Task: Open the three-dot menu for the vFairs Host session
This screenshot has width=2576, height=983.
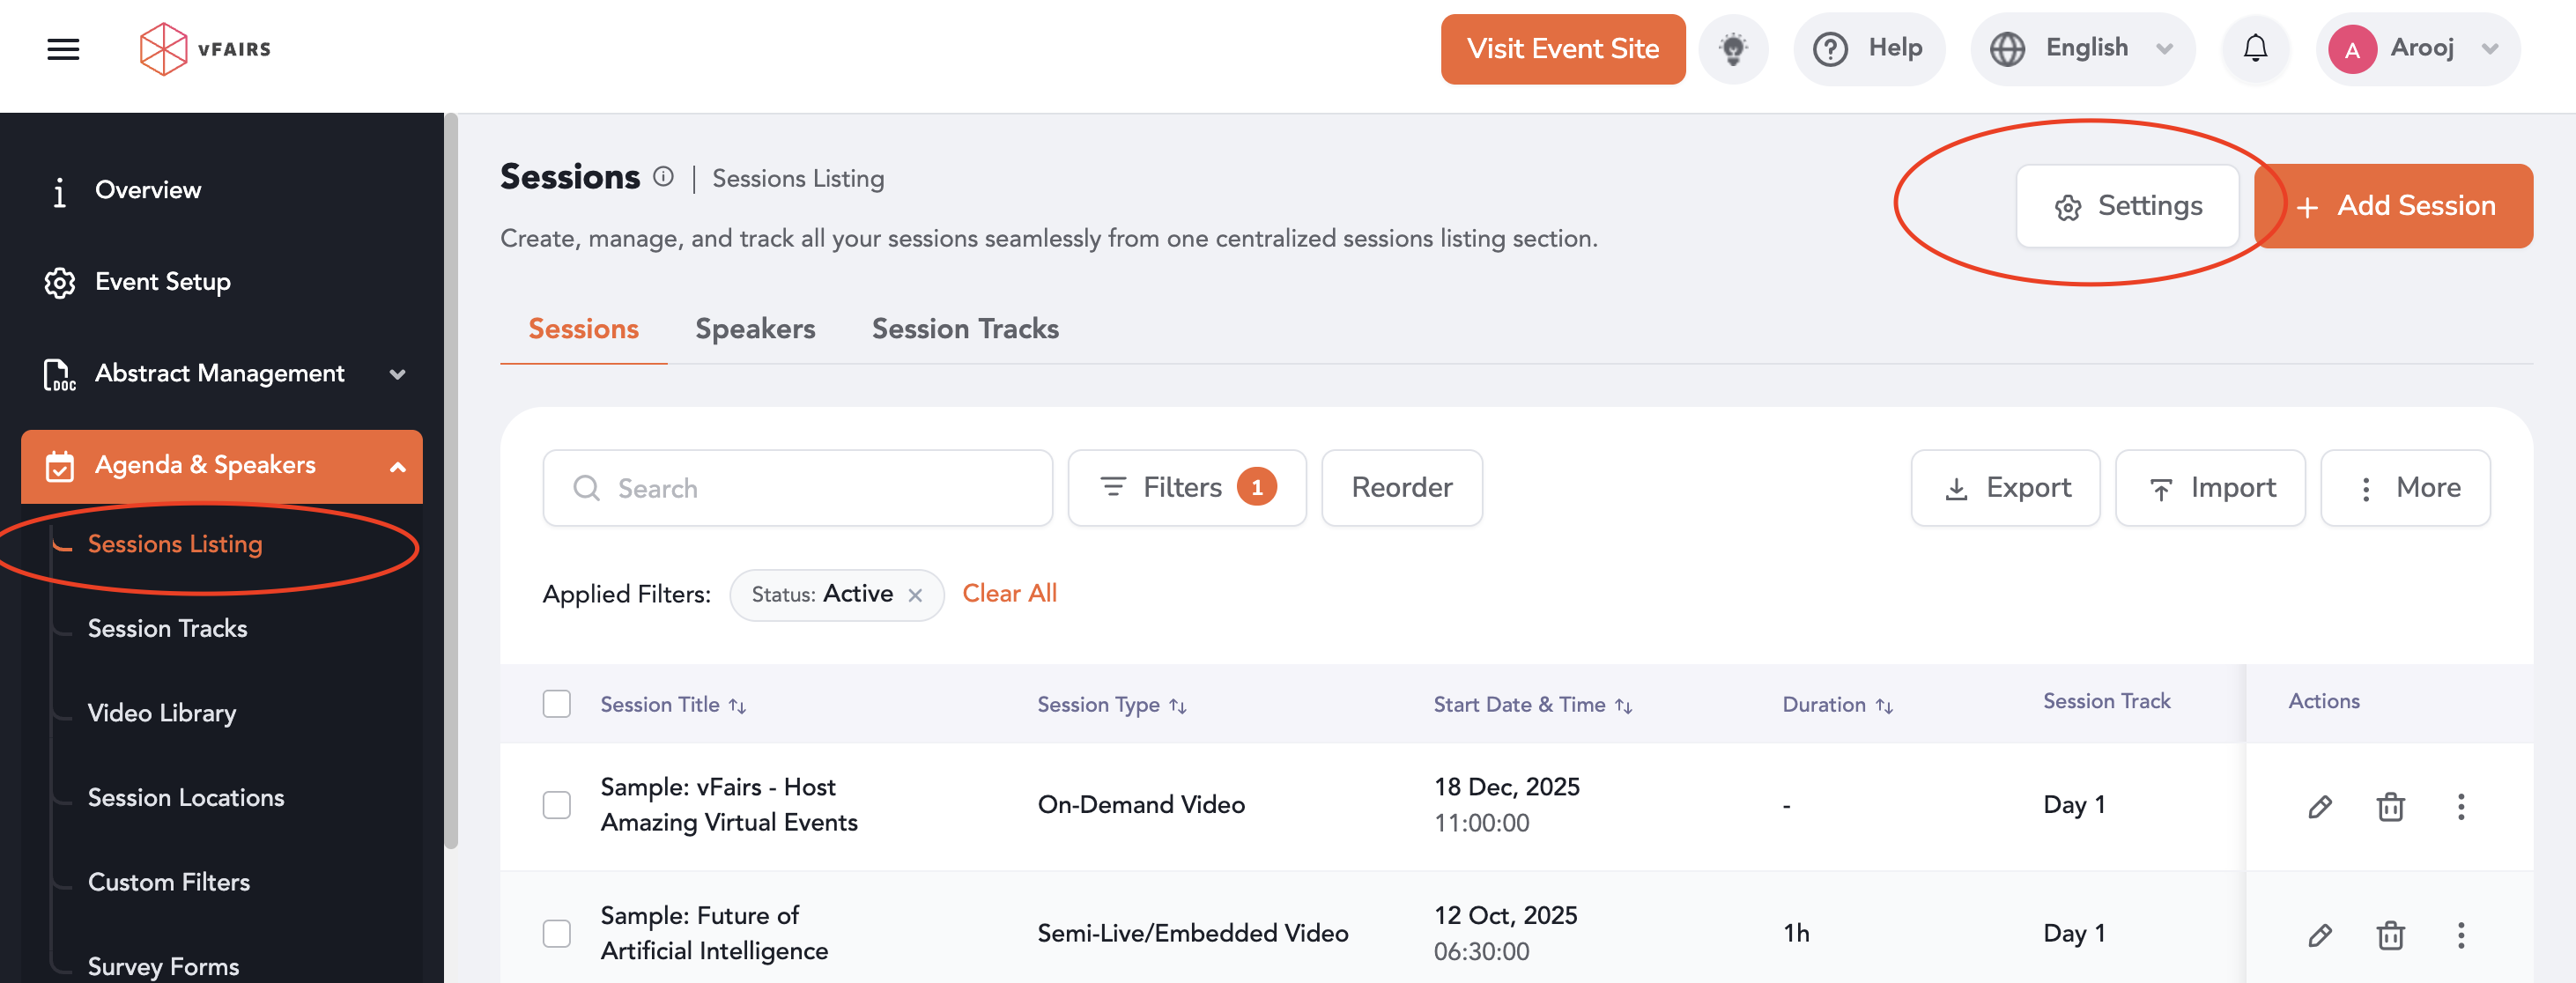Action: click(x=2460, y=806)
